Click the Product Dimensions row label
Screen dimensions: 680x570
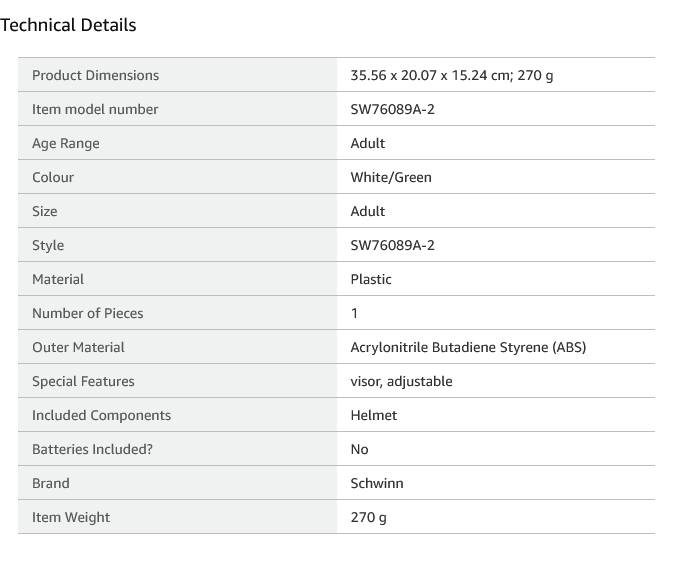(95, 75)
